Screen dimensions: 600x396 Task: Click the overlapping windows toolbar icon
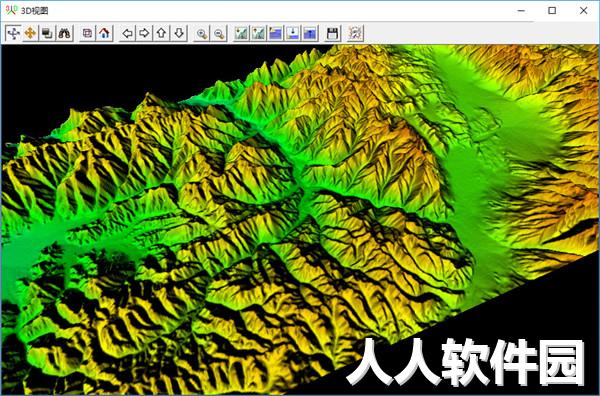[47, 33]
